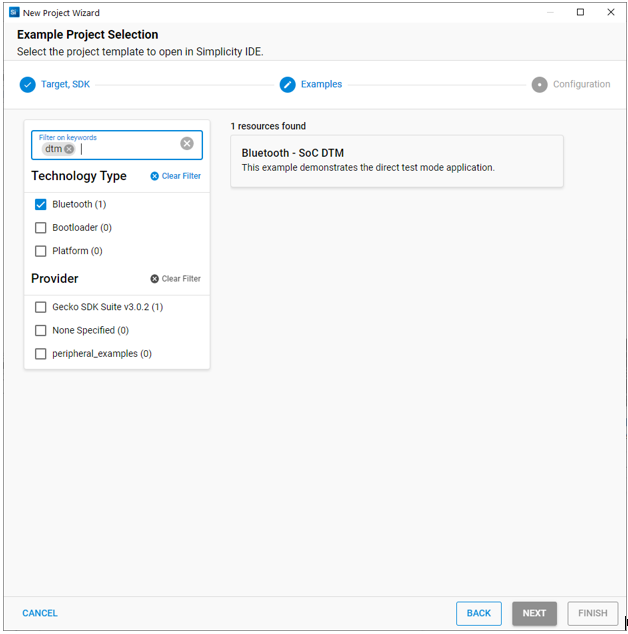Go to the Target, SDK step
The width and height of the screenshot is (628, 634).
(65, 84)
